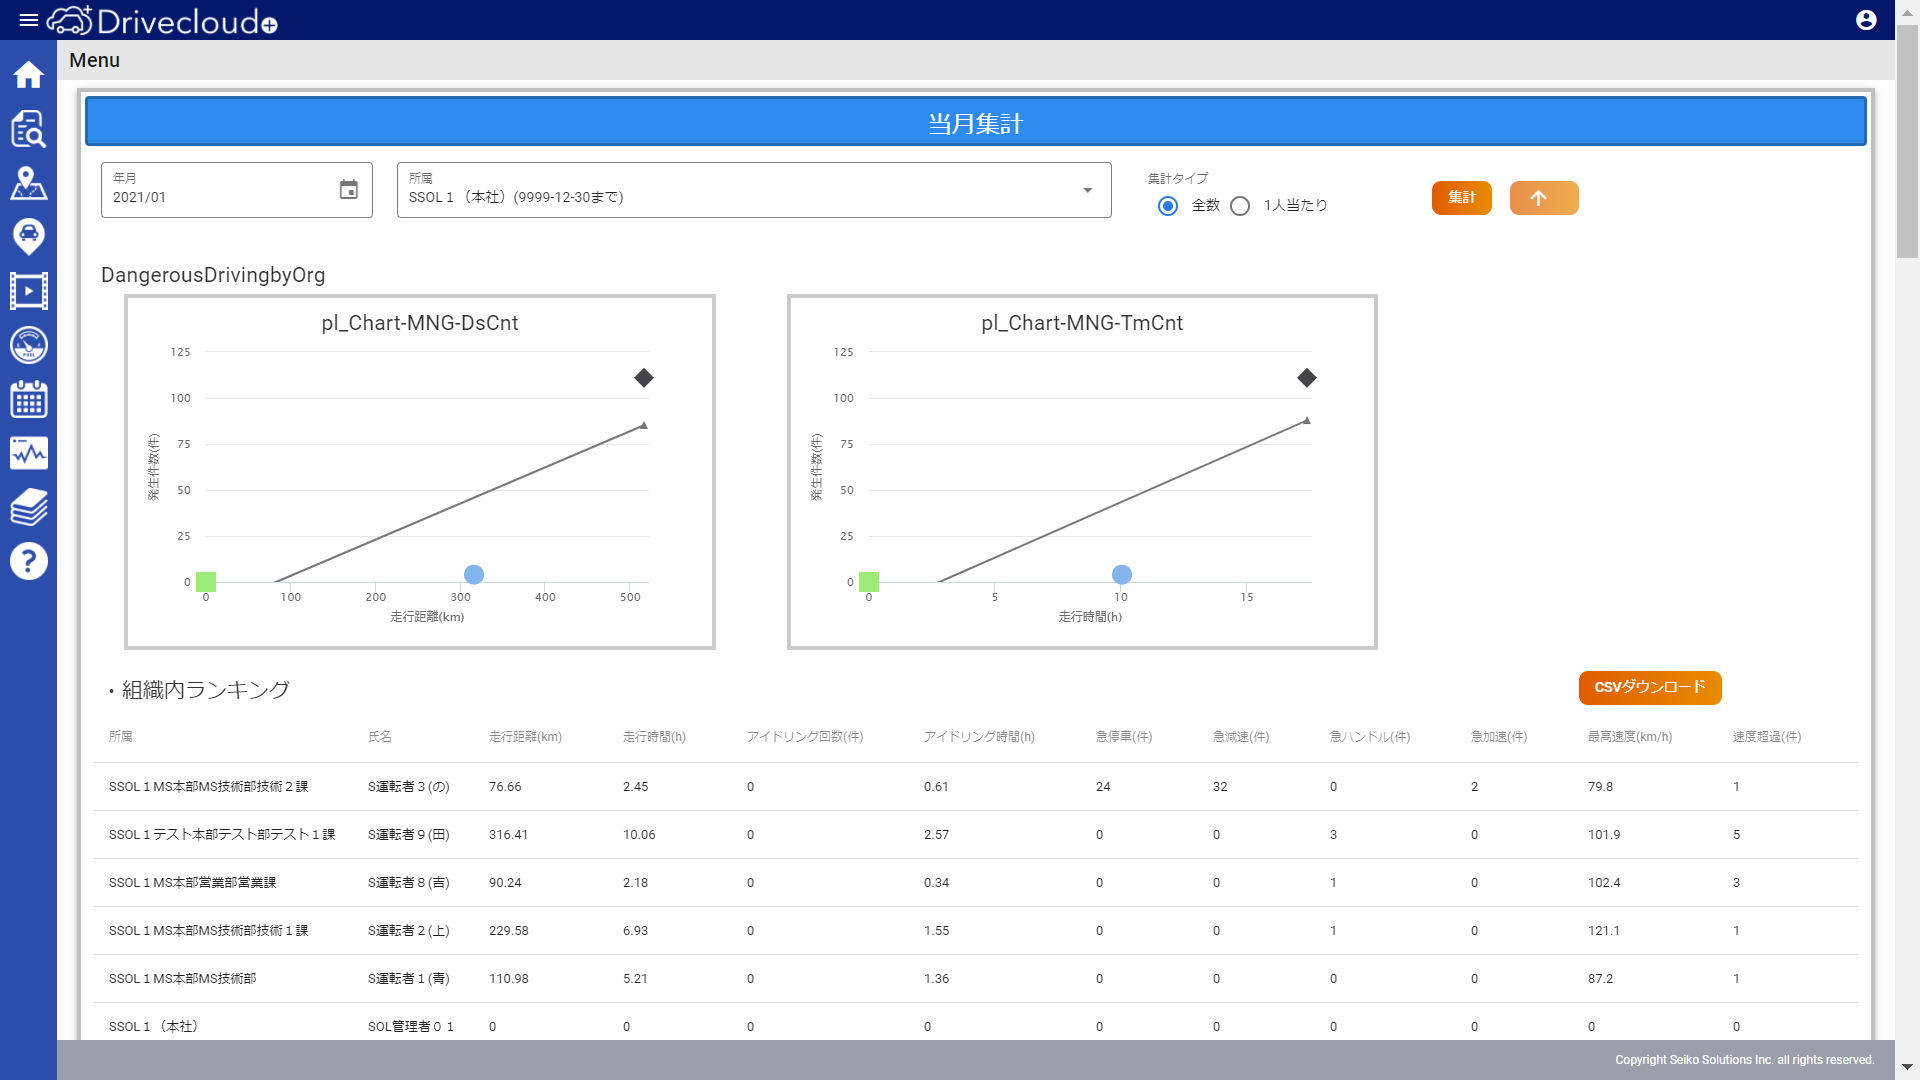Click black diamond marker in DsCnt chart
This screenshot has width=1920, height=1080.
pos(644,378)
